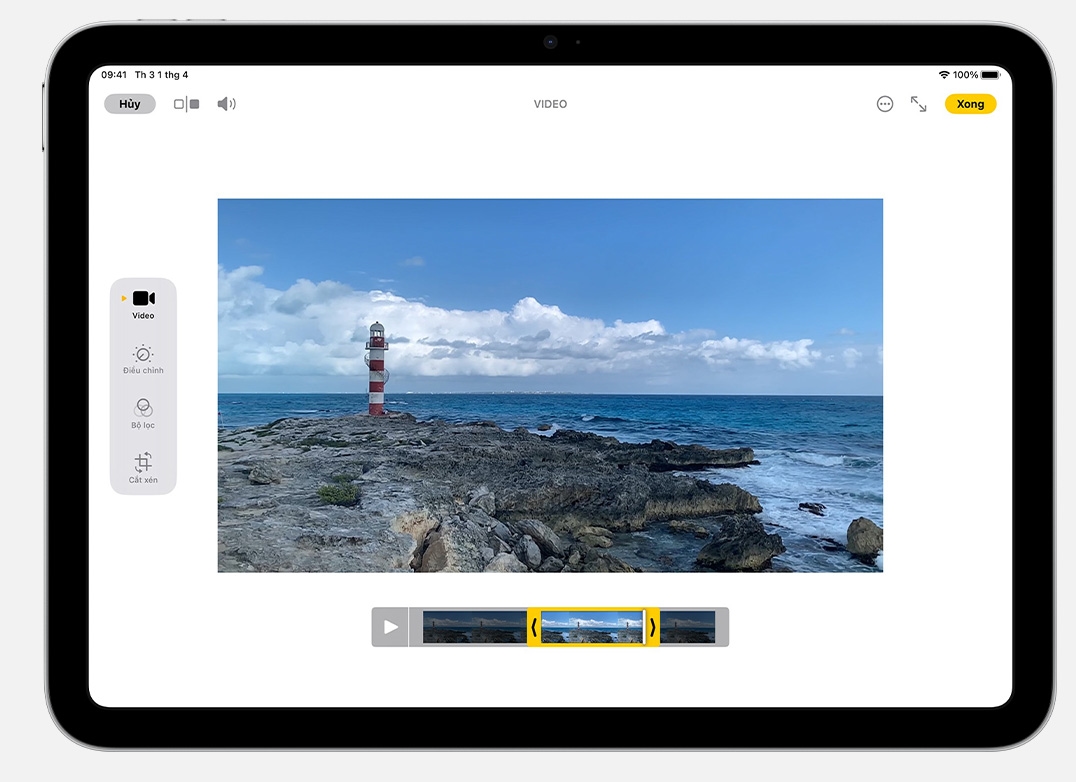Screen dimensions: 1076x782
Task: Play the video using the play button
Action: click(391, 627)
